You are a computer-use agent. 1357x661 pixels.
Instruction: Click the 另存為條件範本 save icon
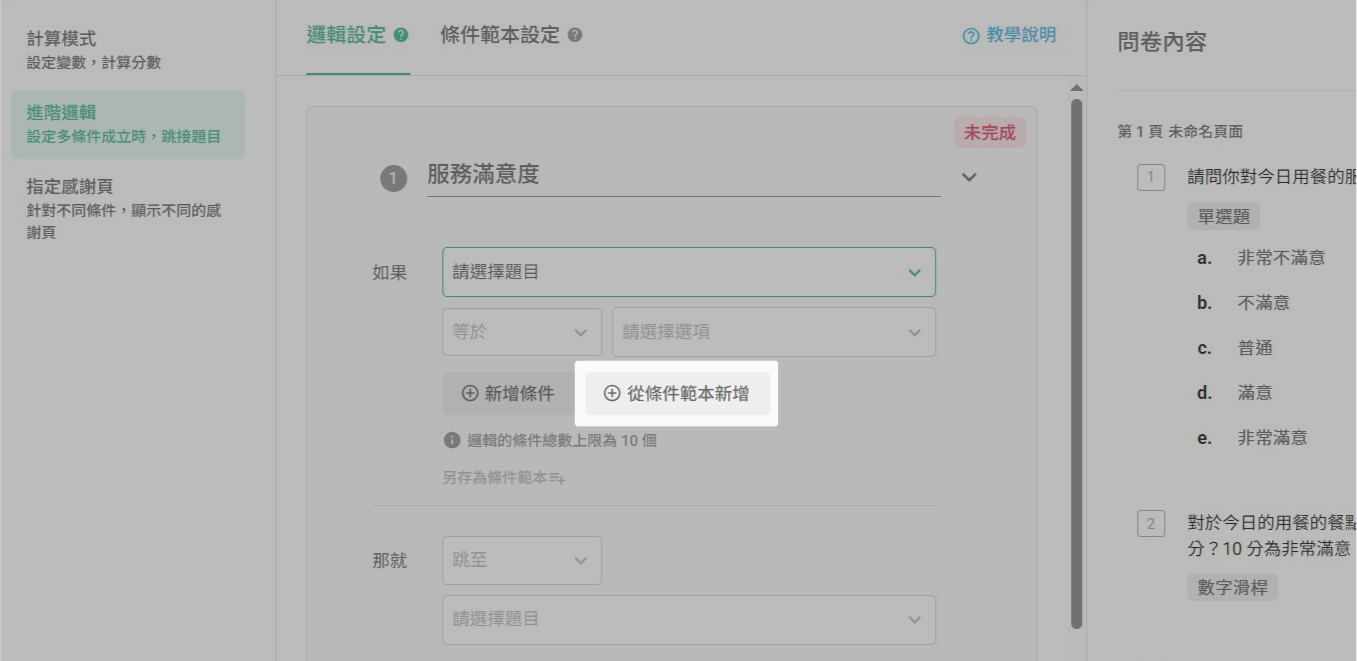[557, 478]
